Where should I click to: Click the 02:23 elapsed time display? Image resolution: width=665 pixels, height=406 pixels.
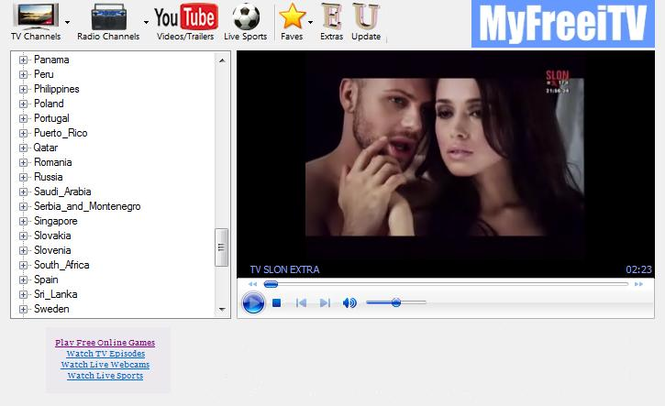click(639, 270)
